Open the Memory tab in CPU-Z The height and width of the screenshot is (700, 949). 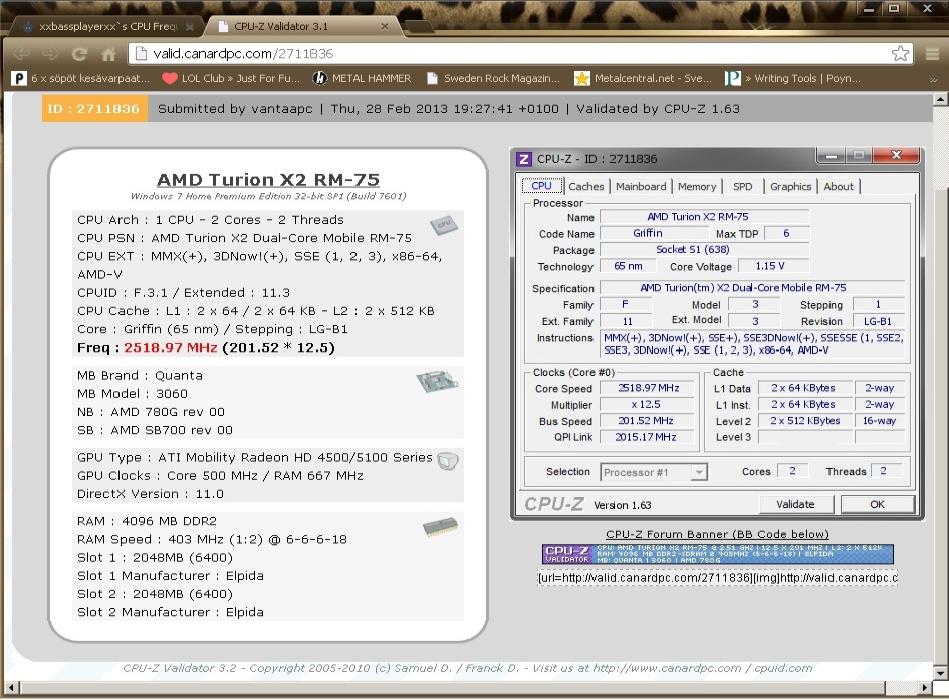pos(697,186)
